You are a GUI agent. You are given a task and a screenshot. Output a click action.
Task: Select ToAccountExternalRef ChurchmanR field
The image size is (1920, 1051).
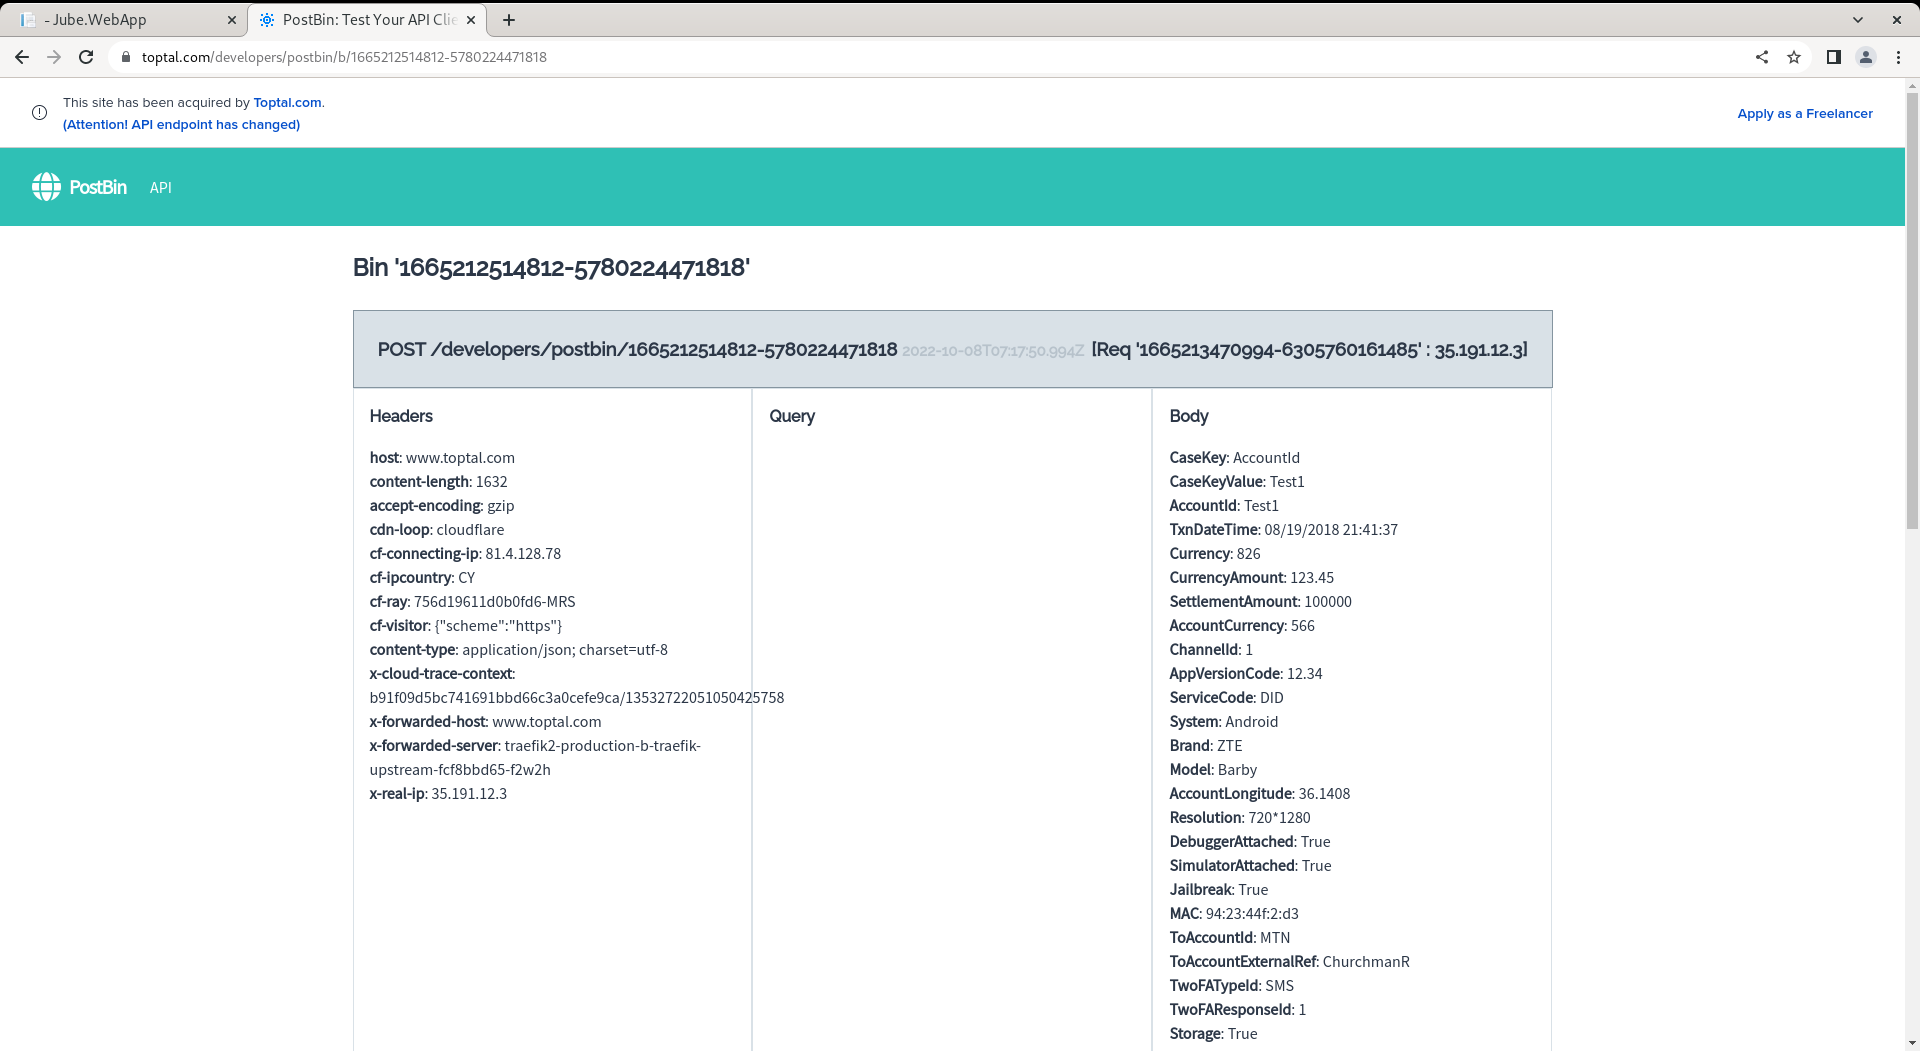point(1289,961)
